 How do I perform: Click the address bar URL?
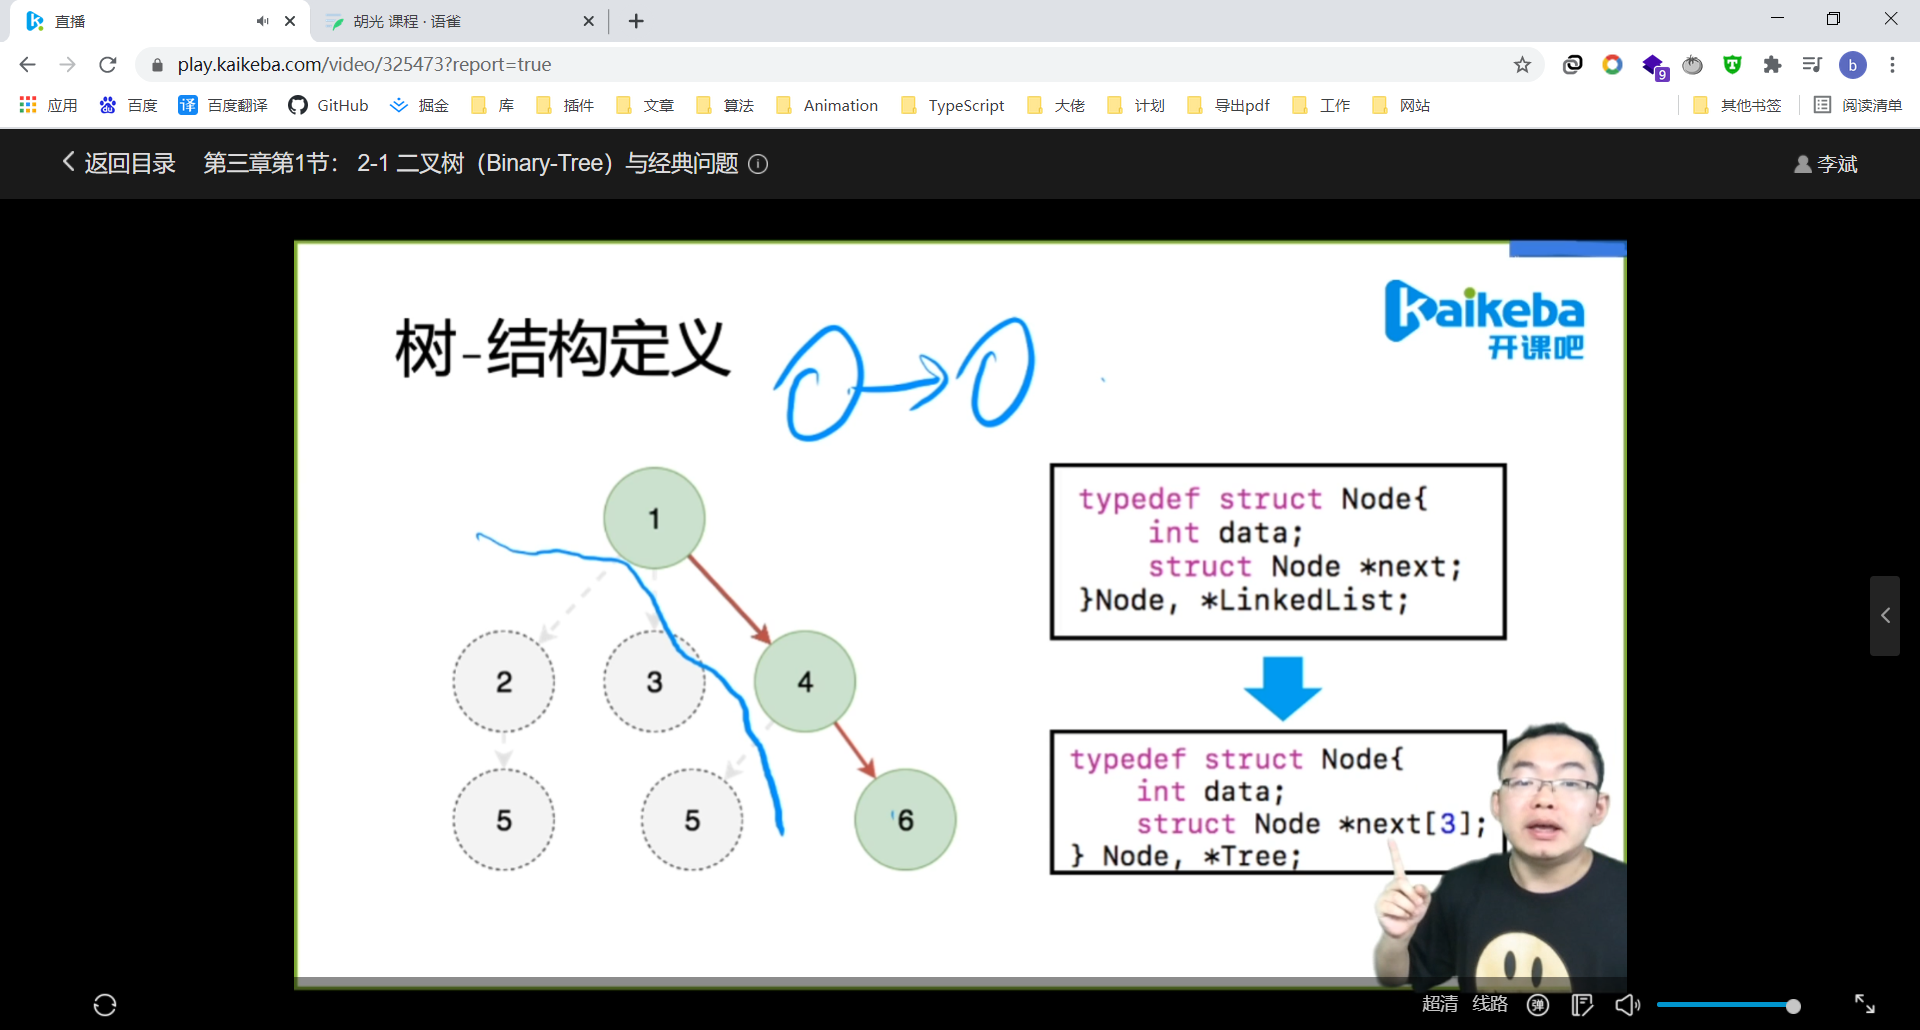(364, 65)
